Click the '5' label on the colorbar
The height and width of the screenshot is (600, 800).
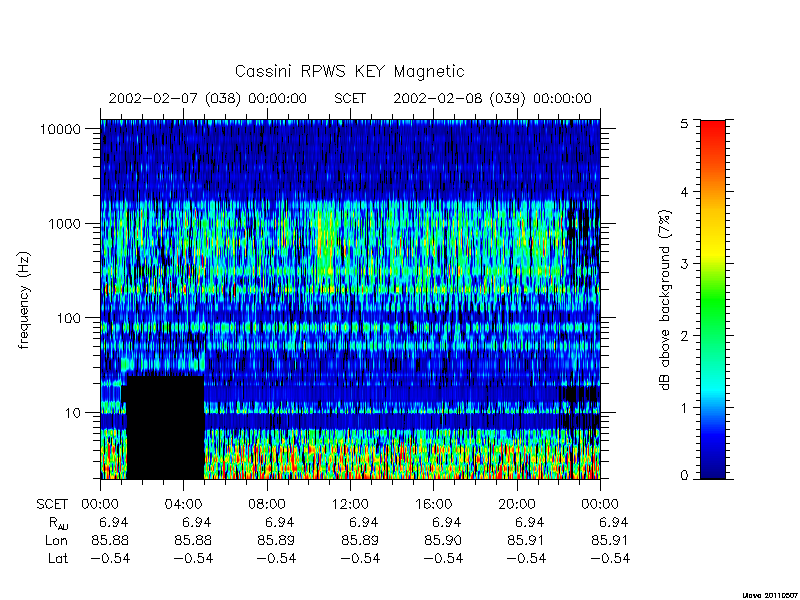[685, 123]
